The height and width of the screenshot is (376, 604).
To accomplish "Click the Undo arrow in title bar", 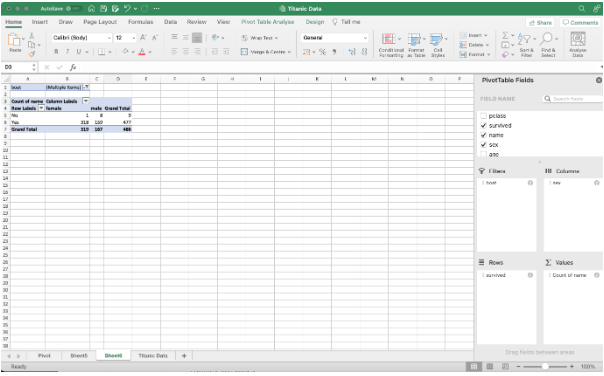I will tap(128, 8).
